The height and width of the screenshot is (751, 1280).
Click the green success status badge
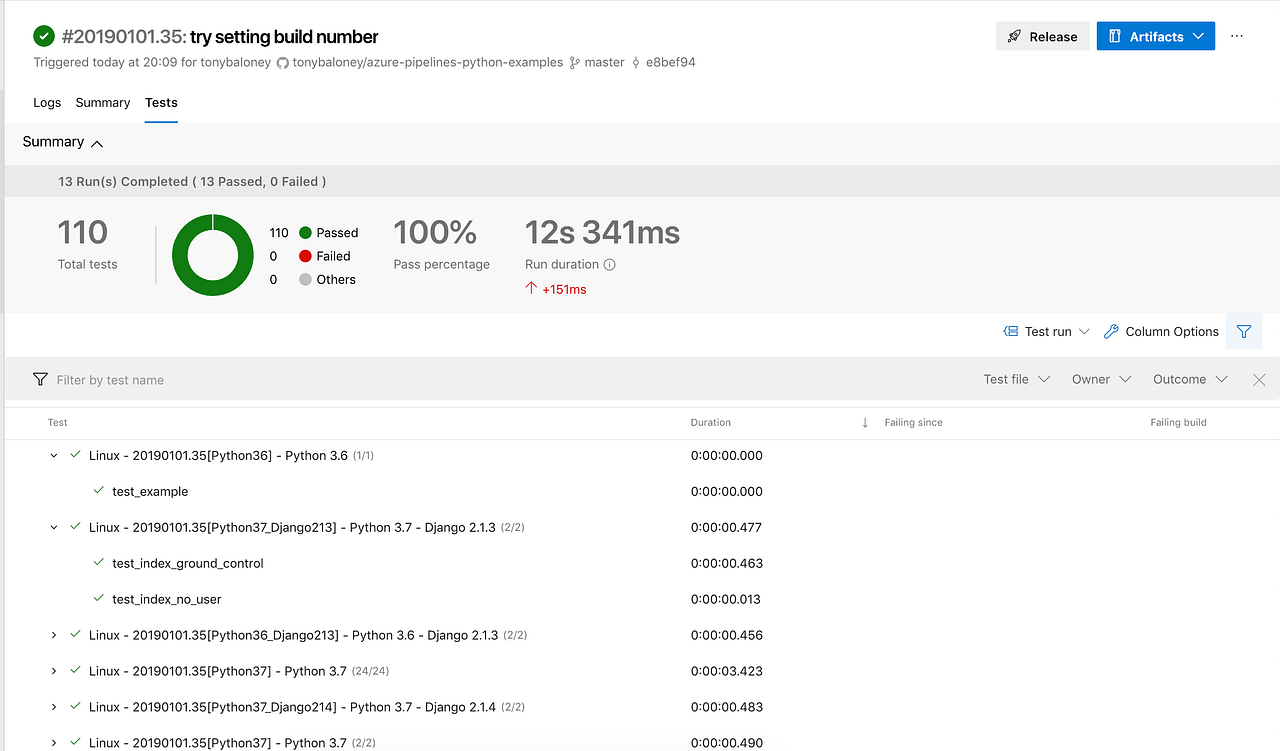point(44,36)
